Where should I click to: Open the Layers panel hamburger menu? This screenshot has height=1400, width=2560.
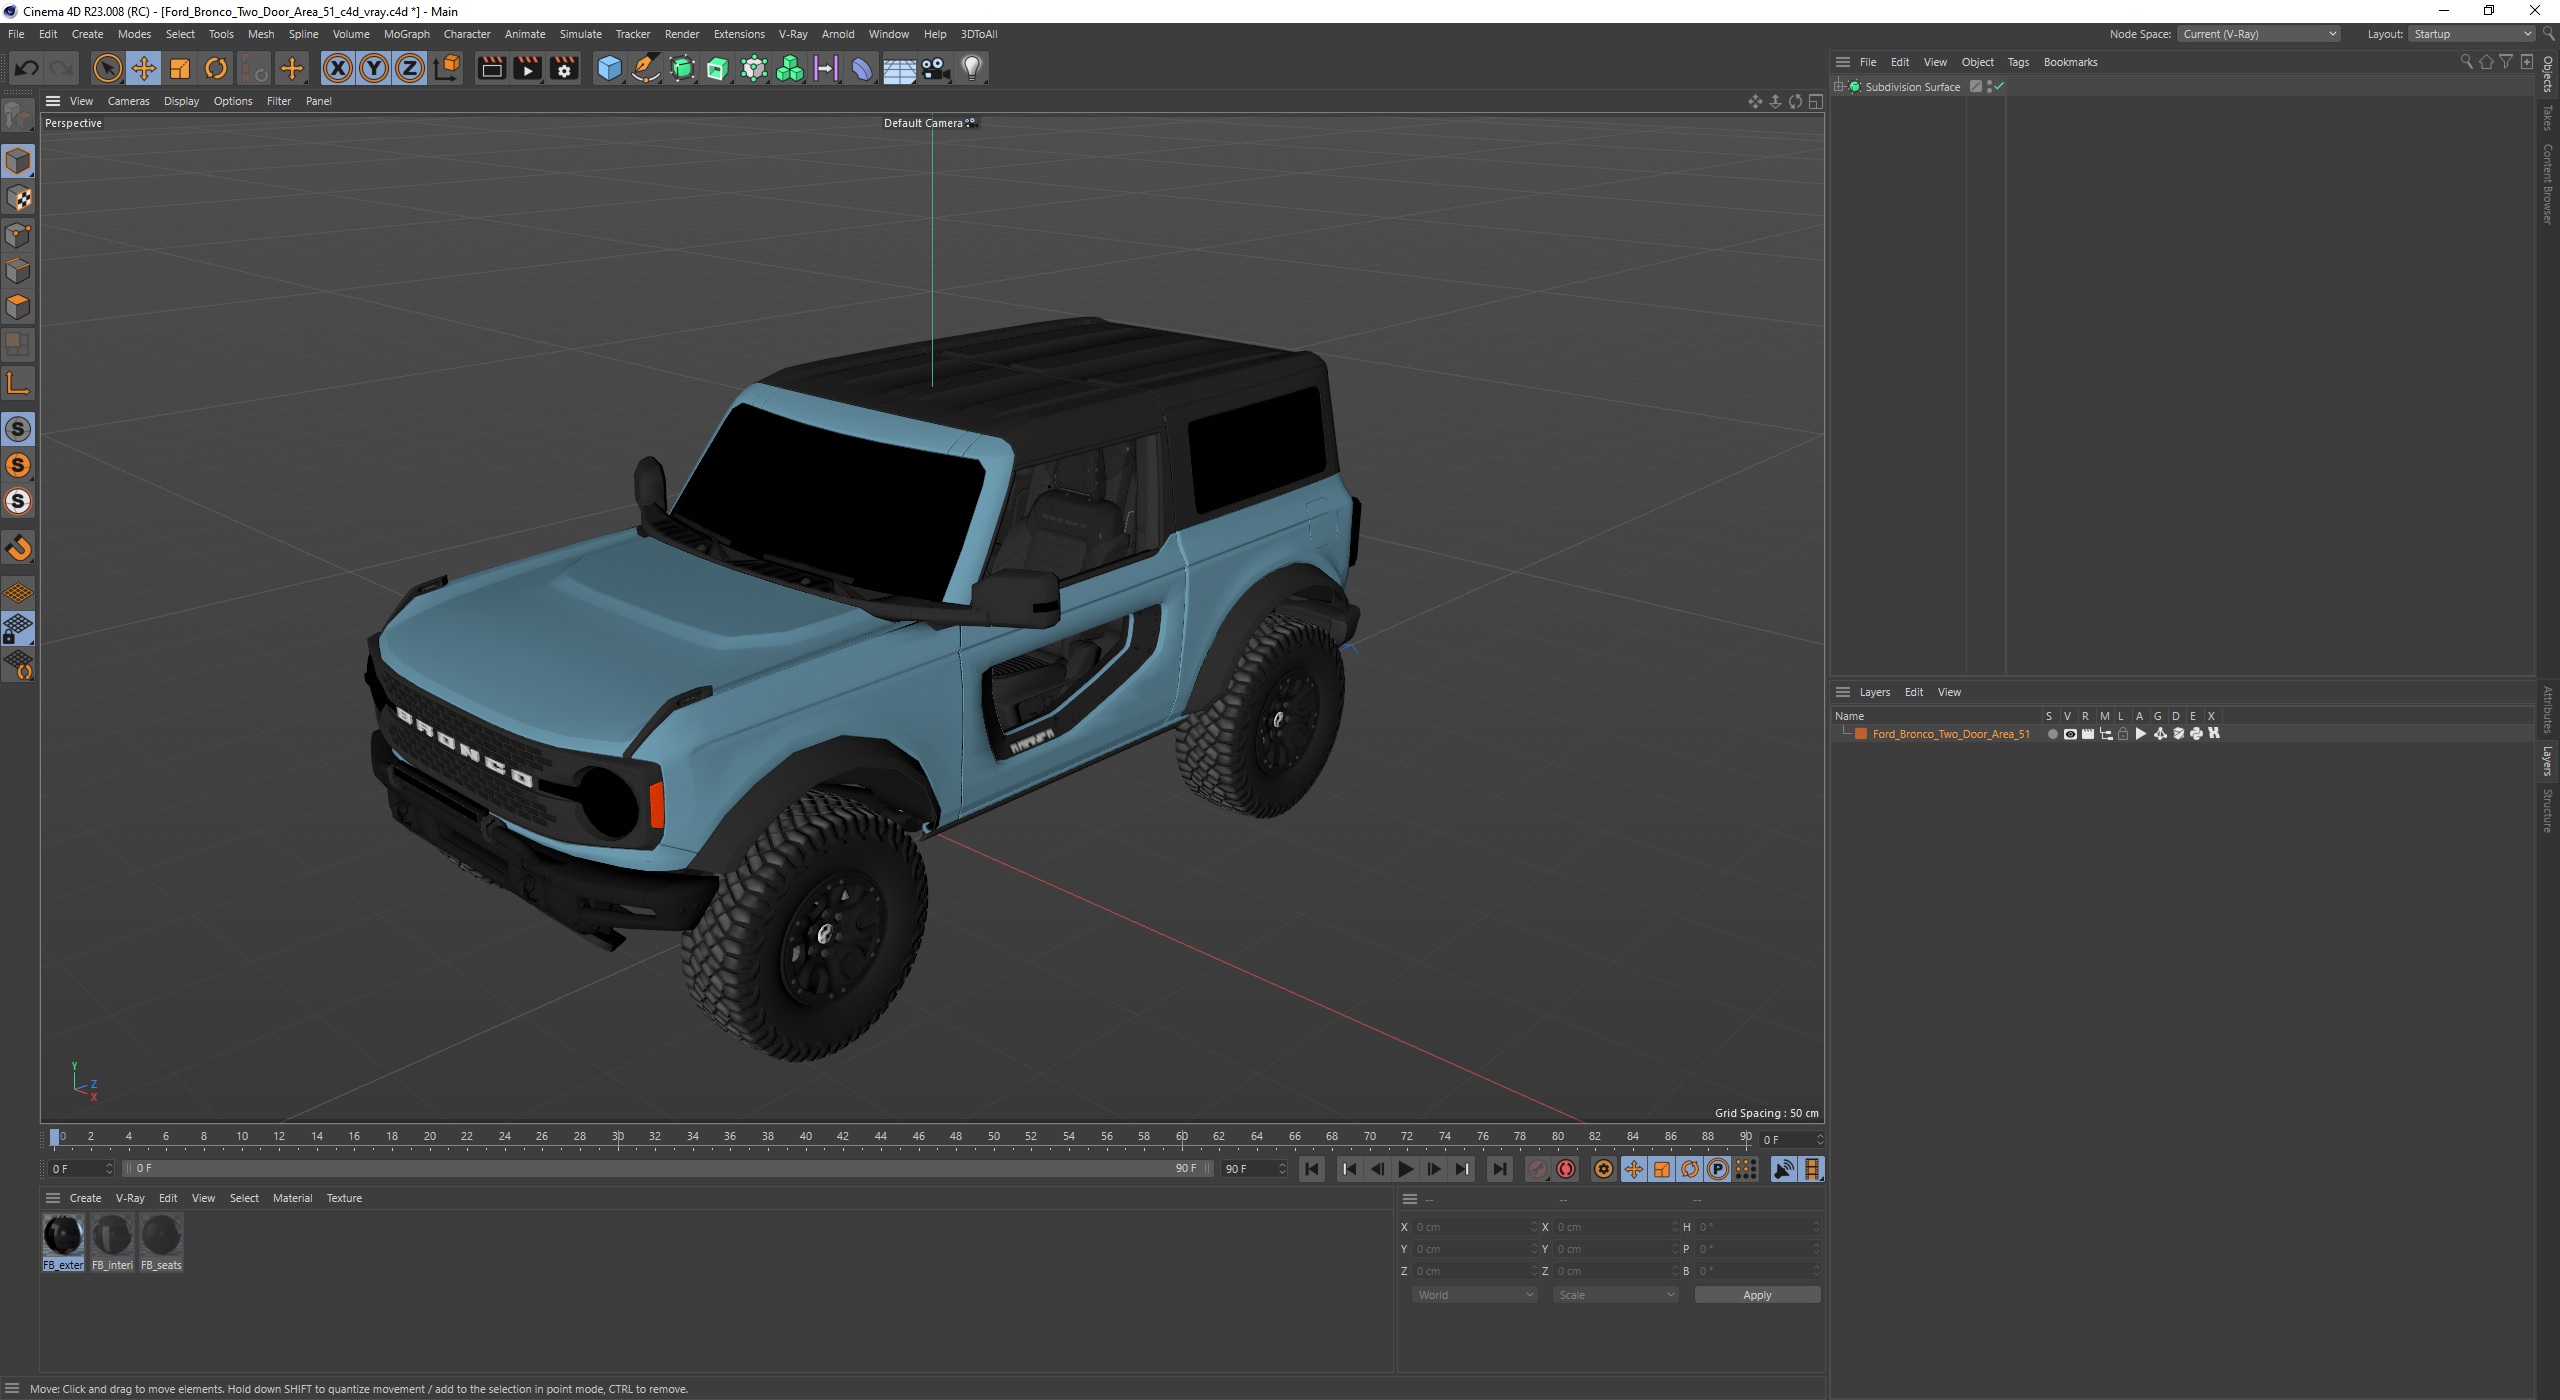1843,692
